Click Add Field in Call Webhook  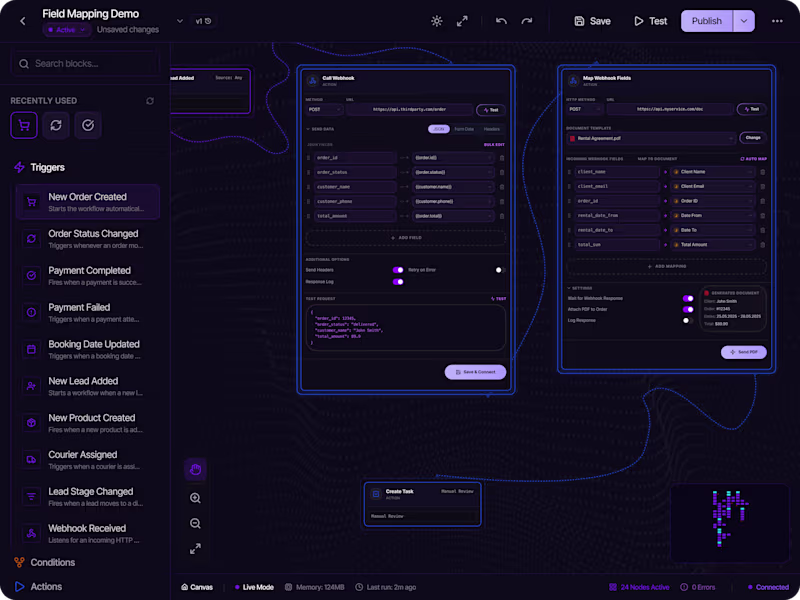click(406, 238)
